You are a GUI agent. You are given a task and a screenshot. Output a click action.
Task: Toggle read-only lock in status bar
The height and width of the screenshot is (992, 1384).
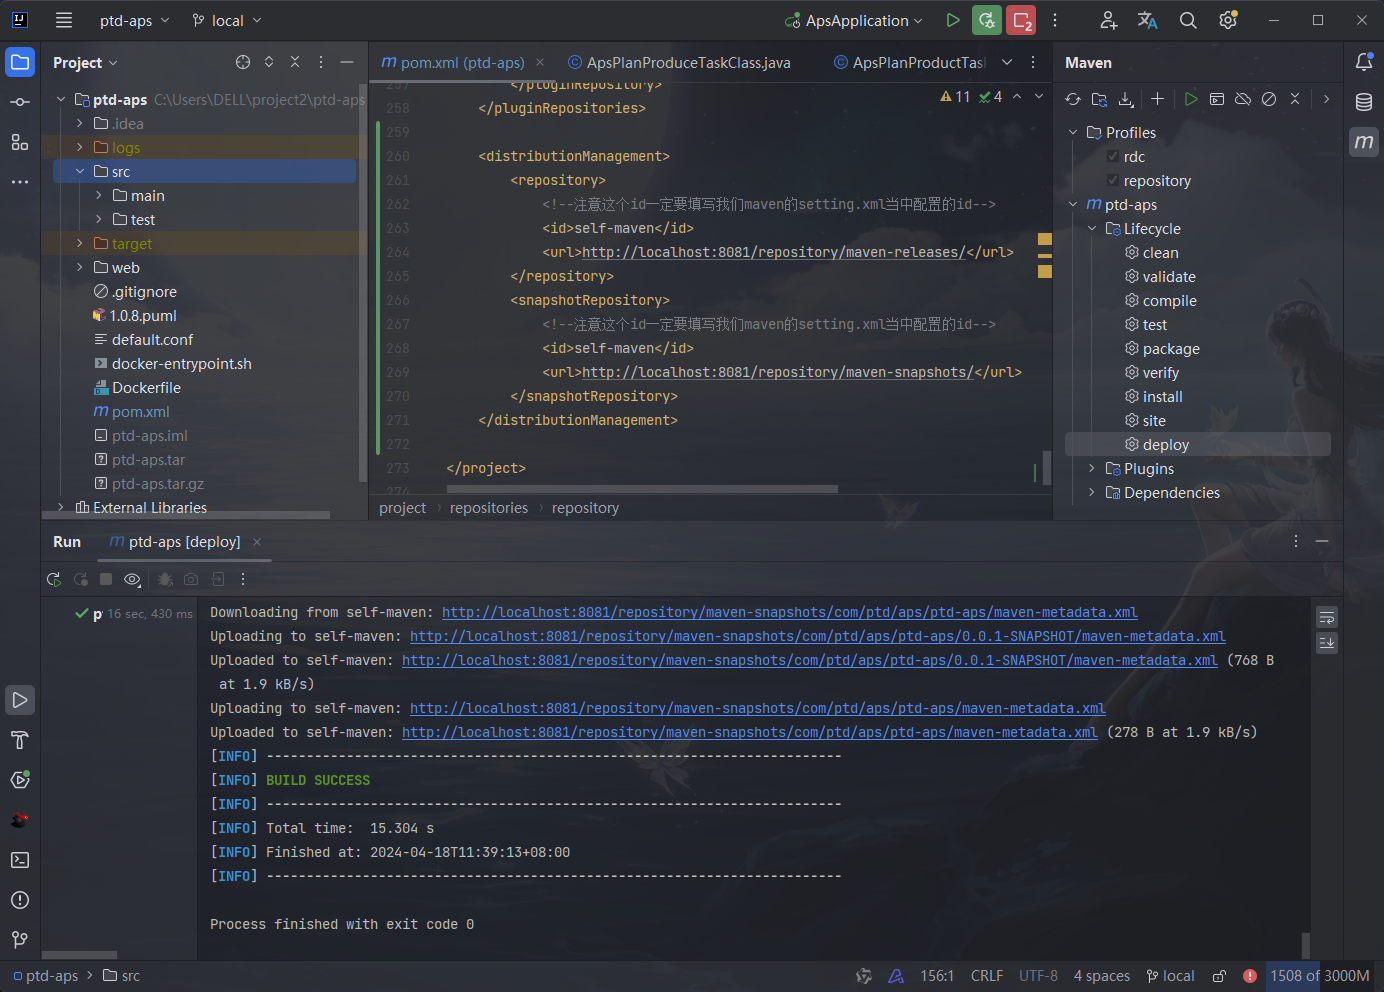click(1219, 976)
